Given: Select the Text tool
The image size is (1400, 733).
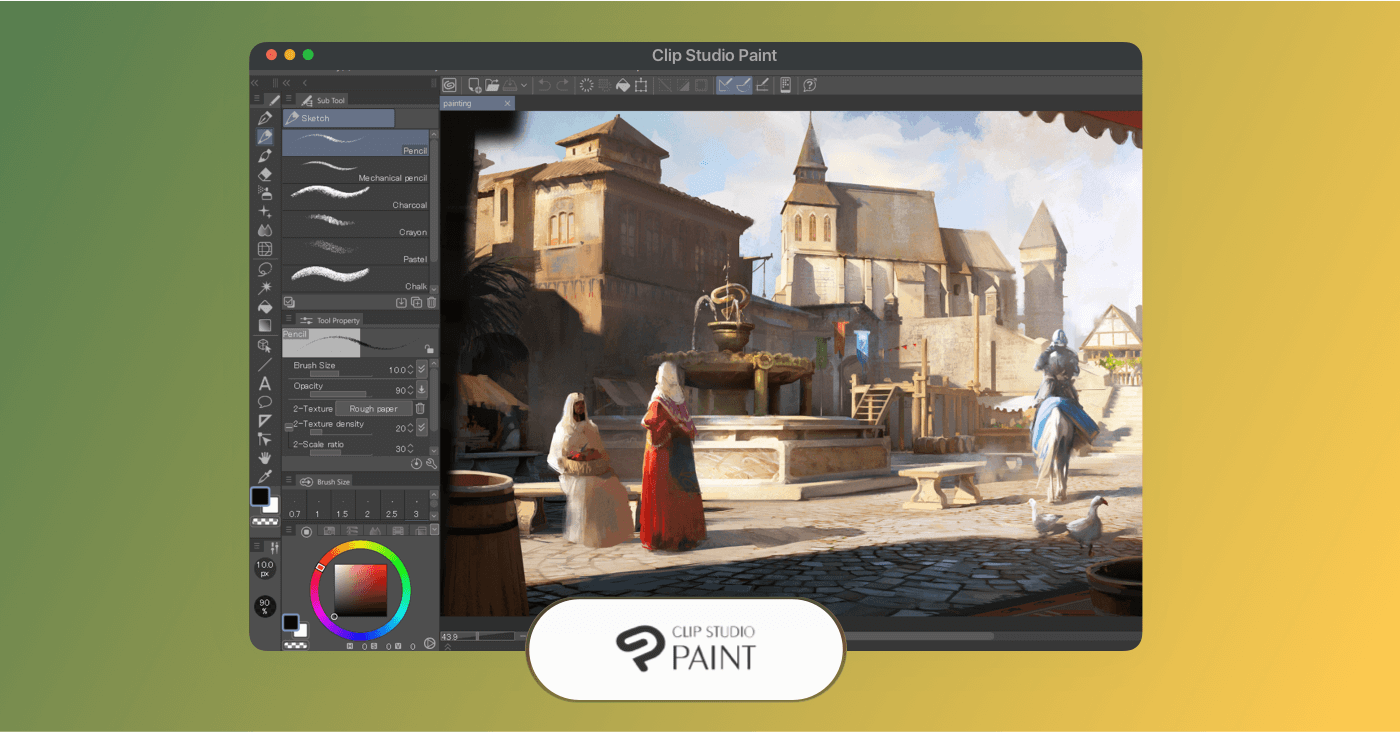Looking at the screenshot, I should pyautogui.click(x=265, y=383).
